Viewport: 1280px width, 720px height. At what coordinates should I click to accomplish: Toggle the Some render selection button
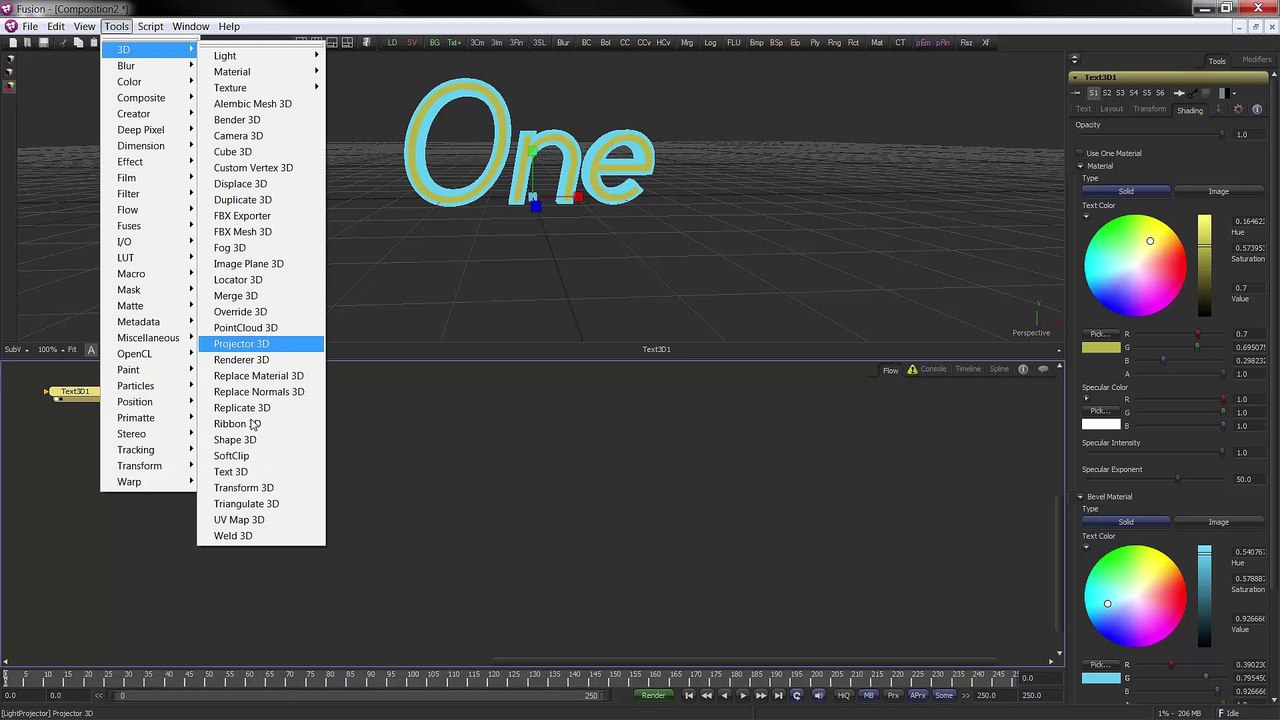click(944, 695)
